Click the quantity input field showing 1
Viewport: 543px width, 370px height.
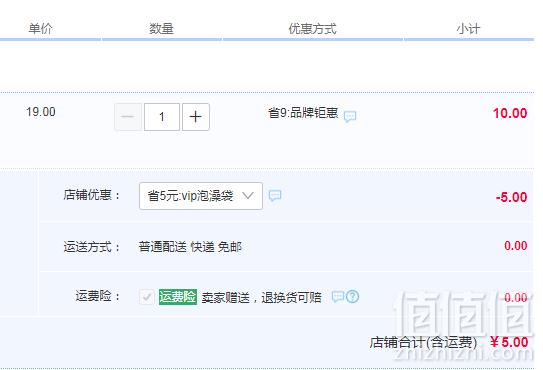tap(162, 117)
